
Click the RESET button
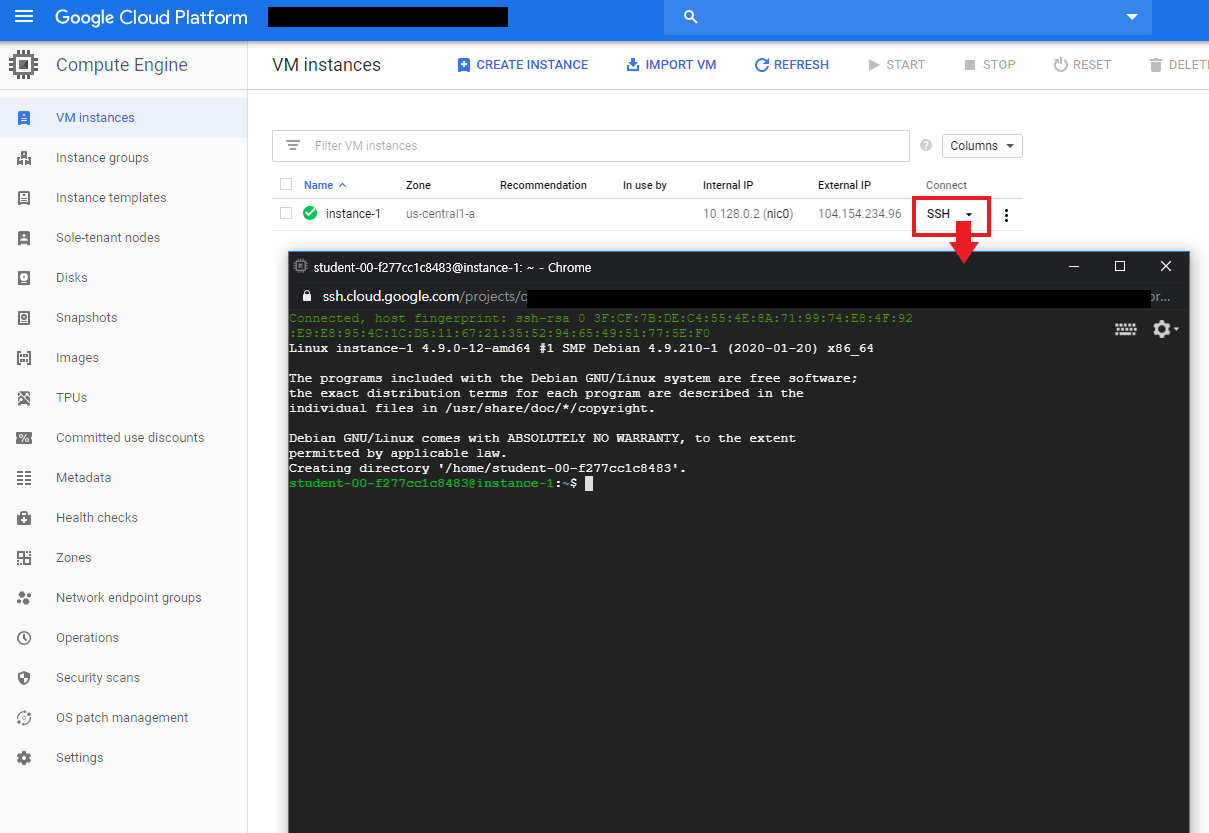(1082, 65)
